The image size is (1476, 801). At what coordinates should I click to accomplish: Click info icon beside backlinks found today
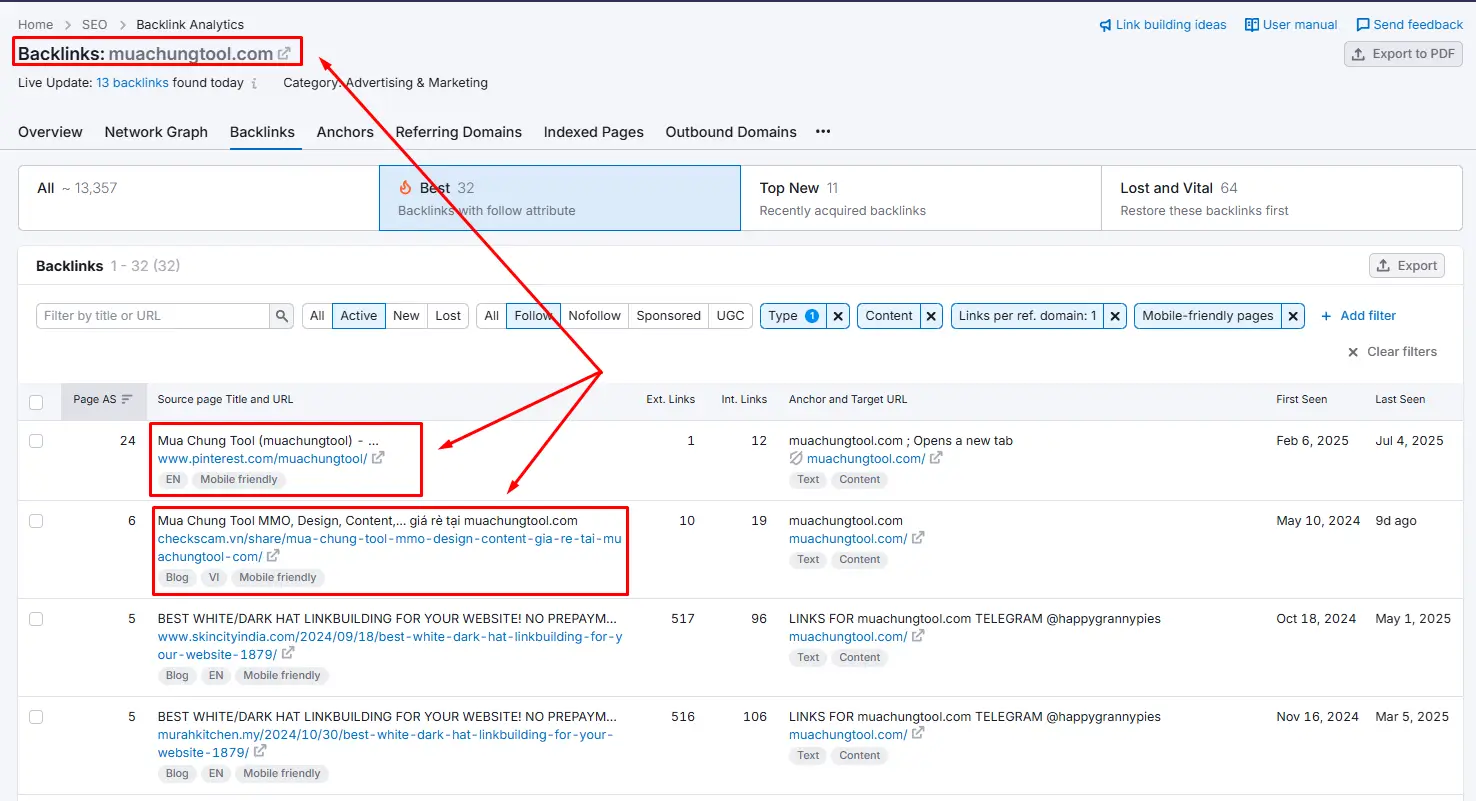(x=255, y=84)
